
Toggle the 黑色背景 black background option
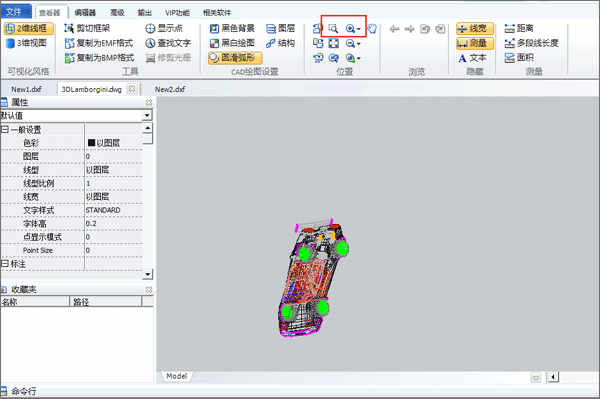click(x=232, y=28)
